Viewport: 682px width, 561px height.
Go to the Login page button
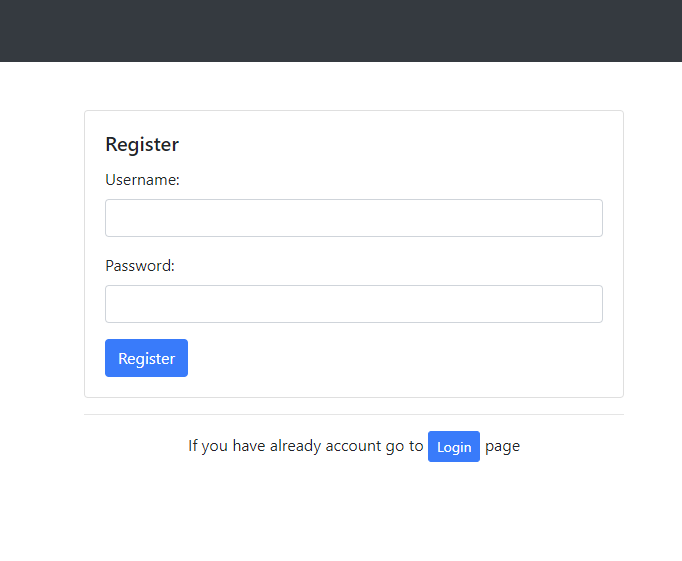[454, 446]
